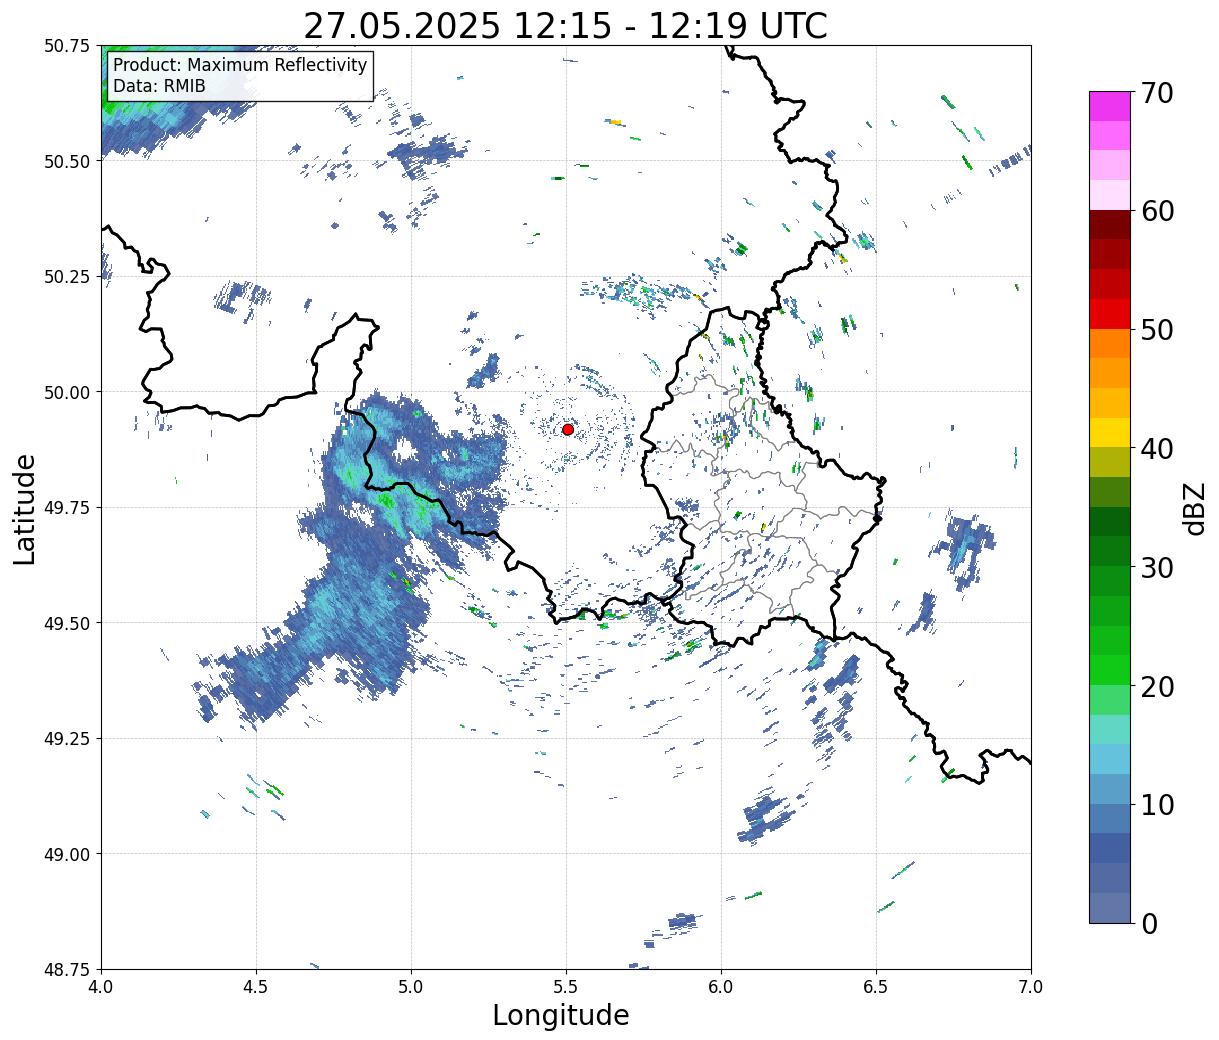Pick the bright yellow colorbar segment above 40
The image size is (1219, 1040).
(1110, 433)
